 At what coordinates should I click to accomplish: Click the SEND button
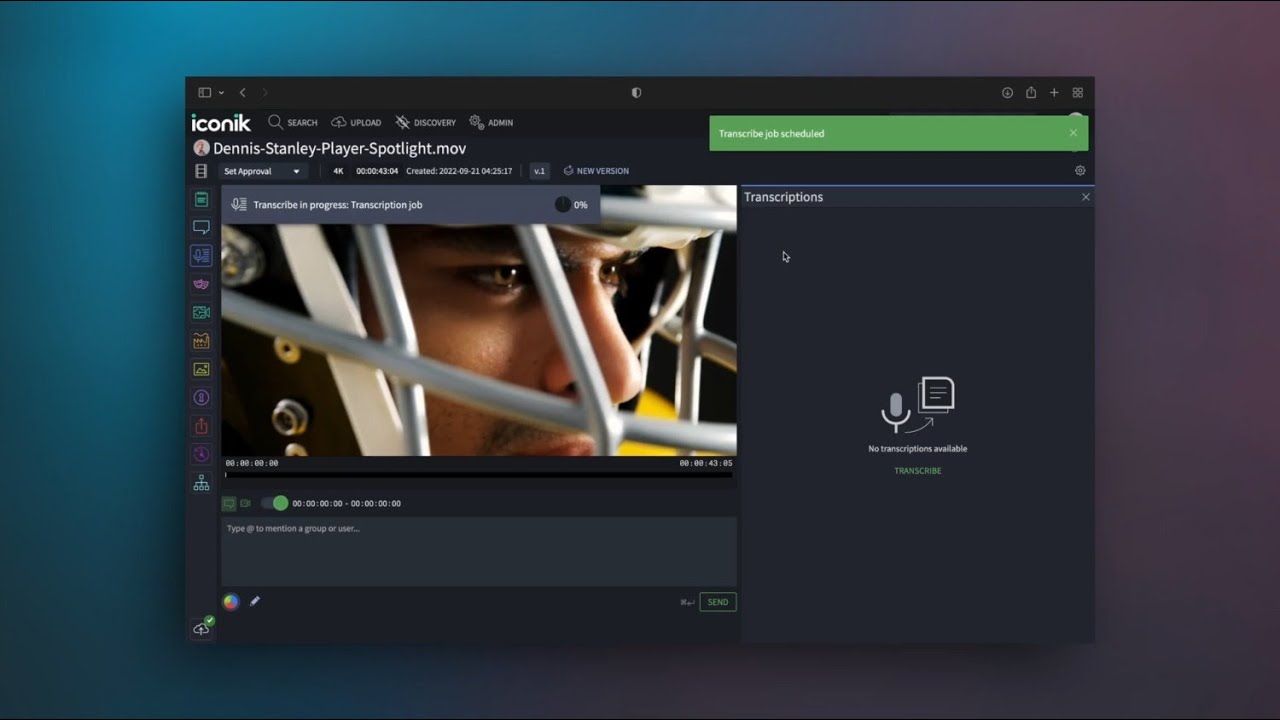click(718, 602)
